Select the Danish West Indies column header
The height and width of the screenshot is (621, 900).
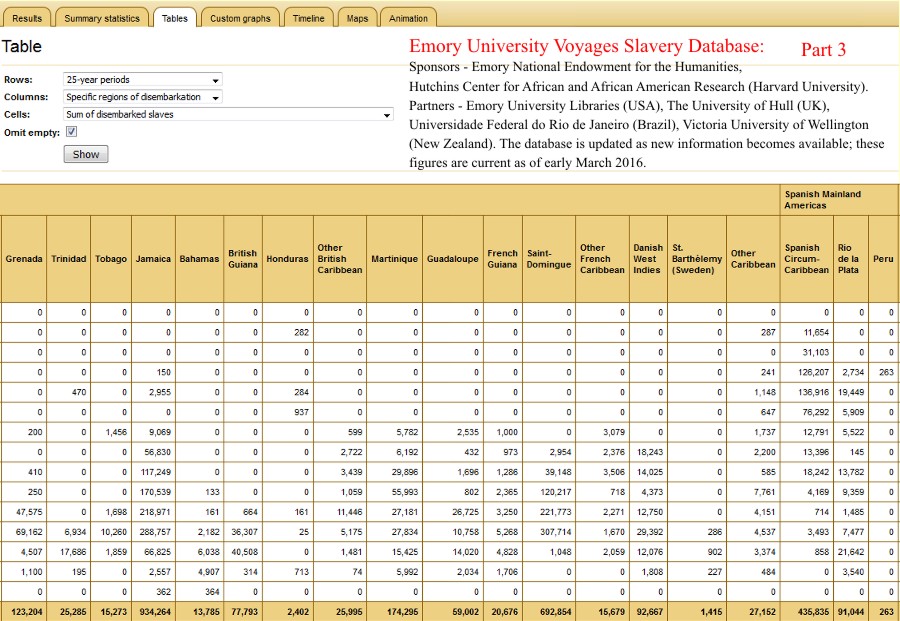[x=647, y=259]
